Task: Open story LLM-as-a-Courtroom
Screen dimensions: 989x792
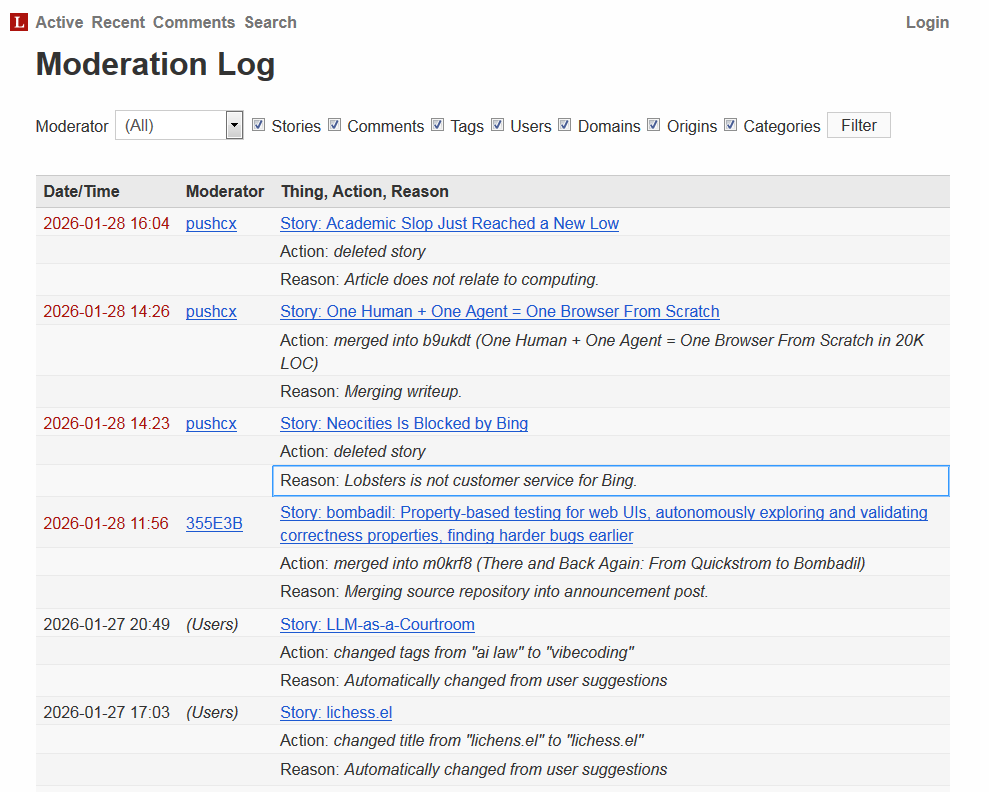Action: (x=377, y=624)
